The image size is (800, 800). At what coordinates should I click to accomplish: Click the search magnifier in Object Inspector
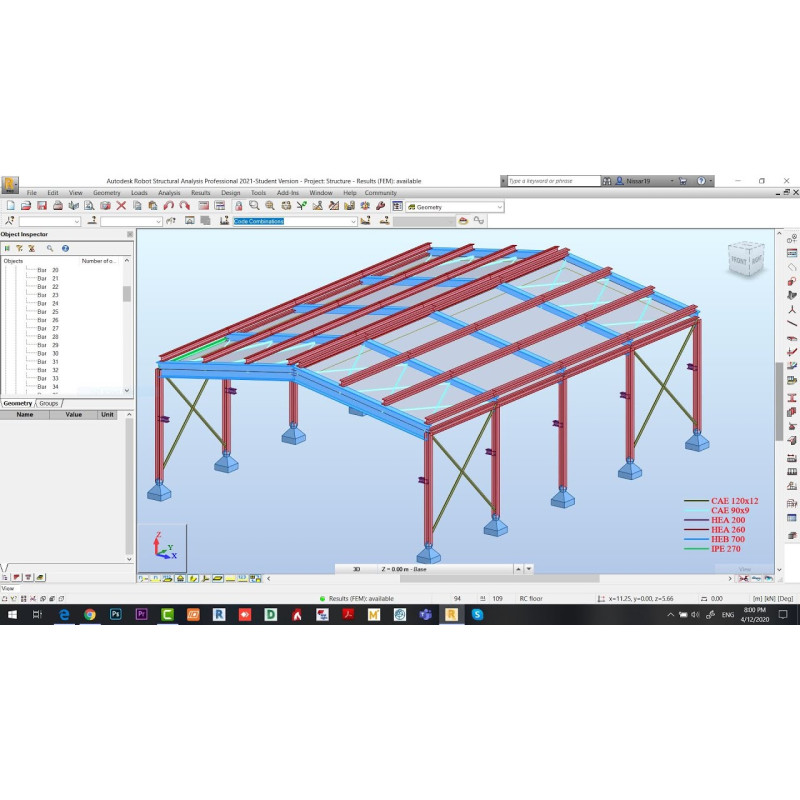click(49, 248)
